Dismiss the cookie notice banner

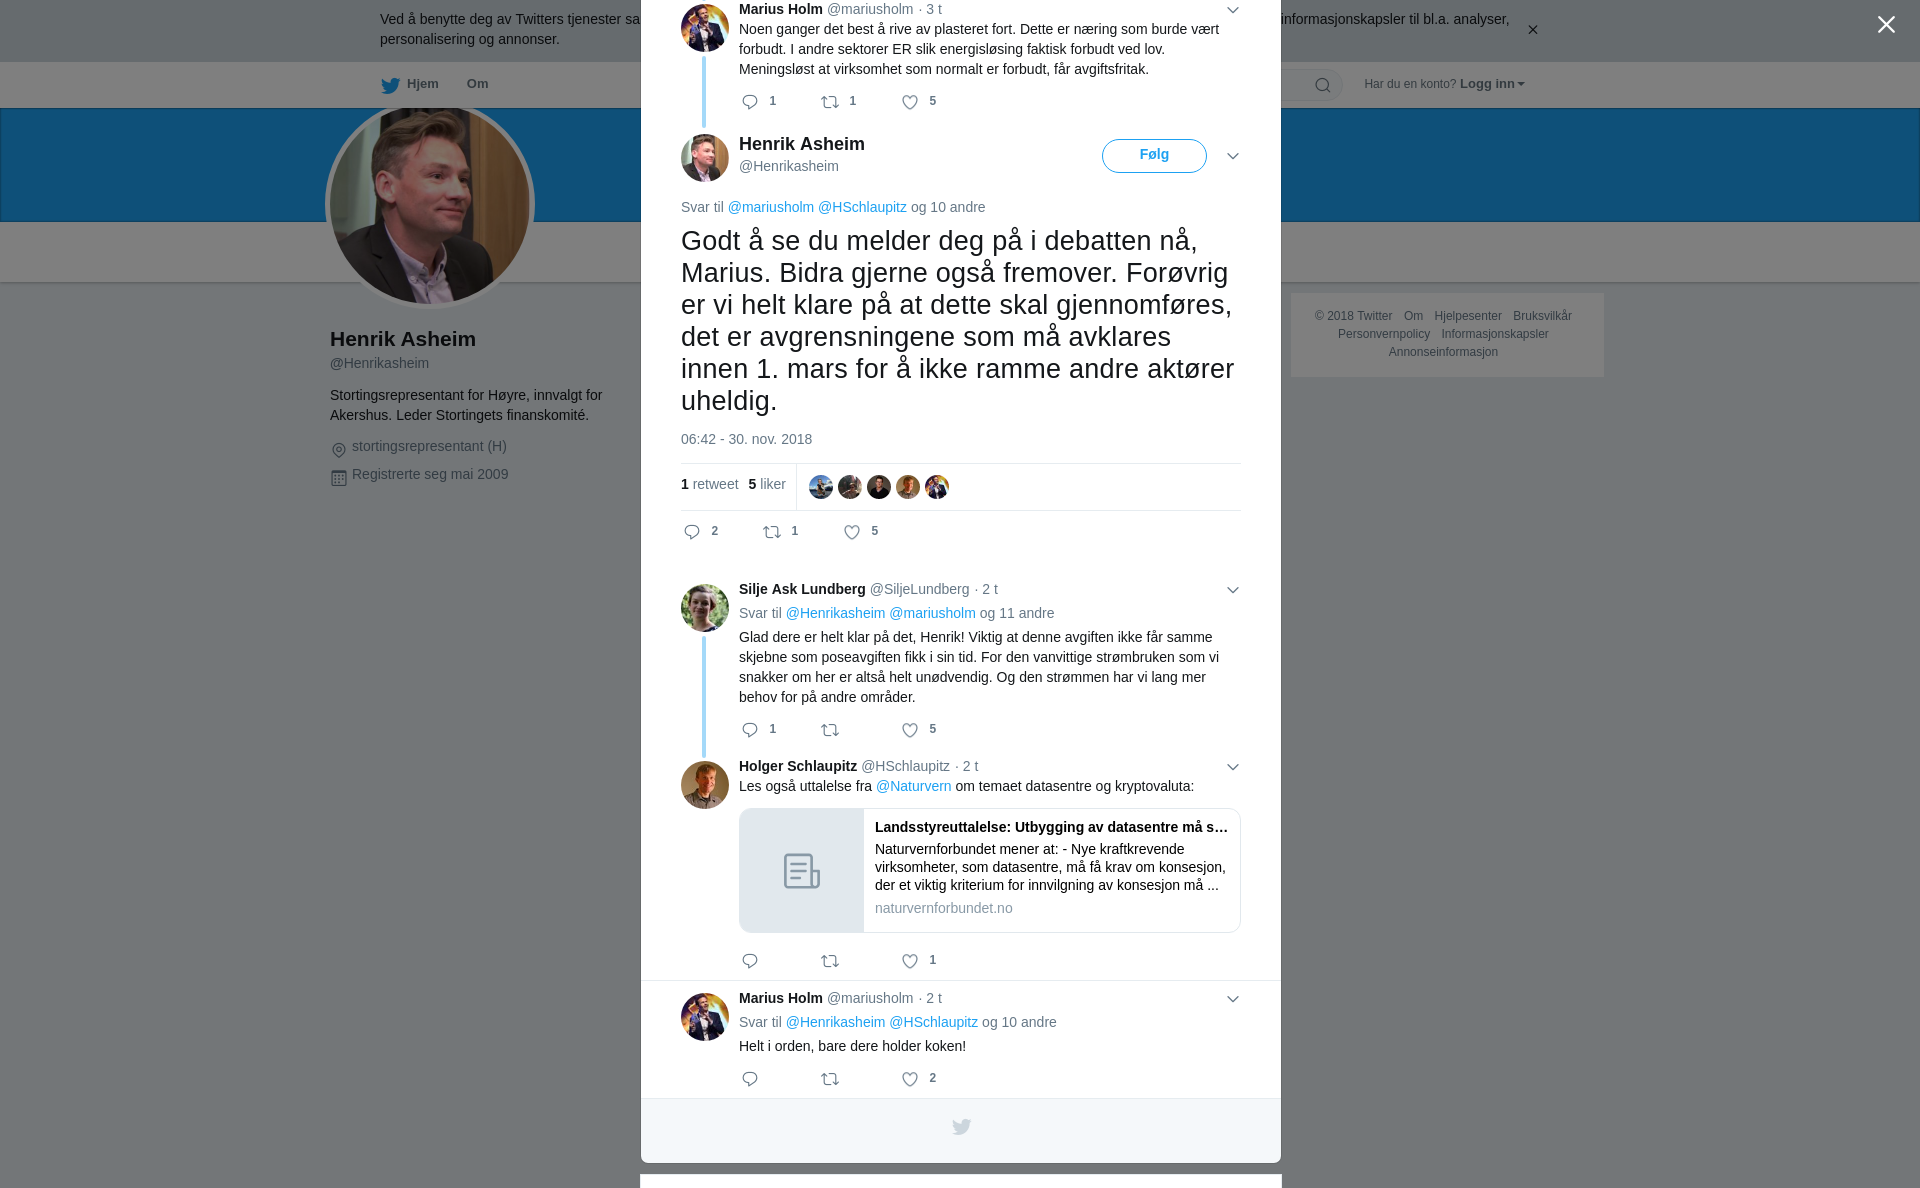1532,30
